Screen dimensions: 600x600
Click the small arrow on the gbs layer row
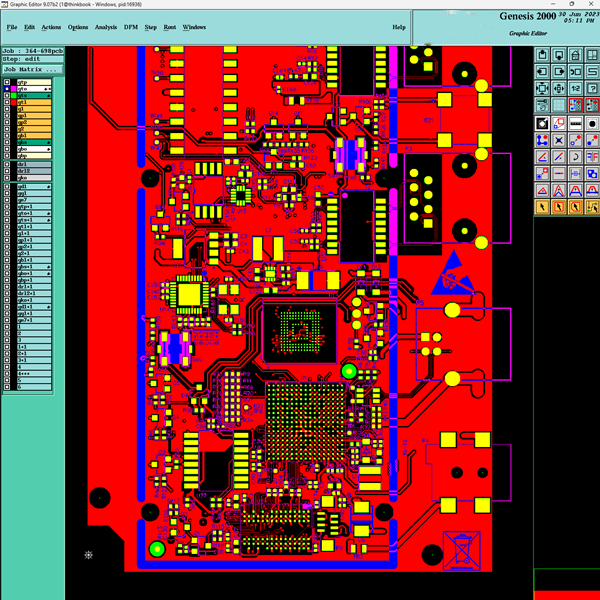tap(48, 142)
